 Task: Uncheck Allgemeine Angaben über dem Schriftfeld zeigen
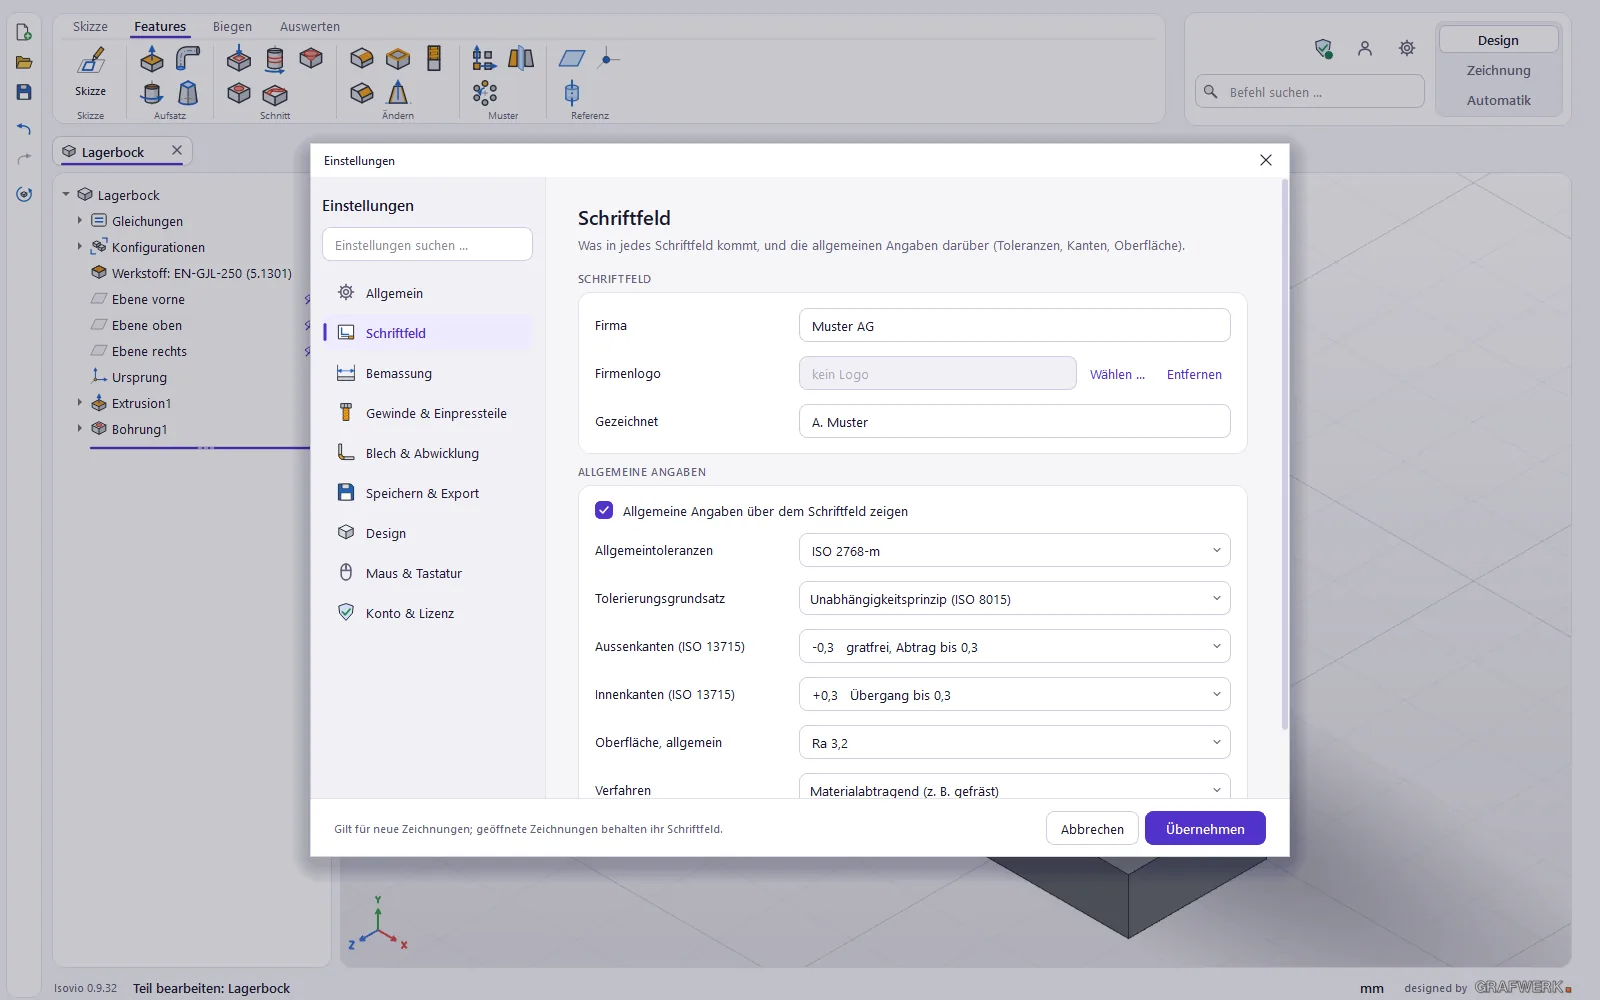604,510
